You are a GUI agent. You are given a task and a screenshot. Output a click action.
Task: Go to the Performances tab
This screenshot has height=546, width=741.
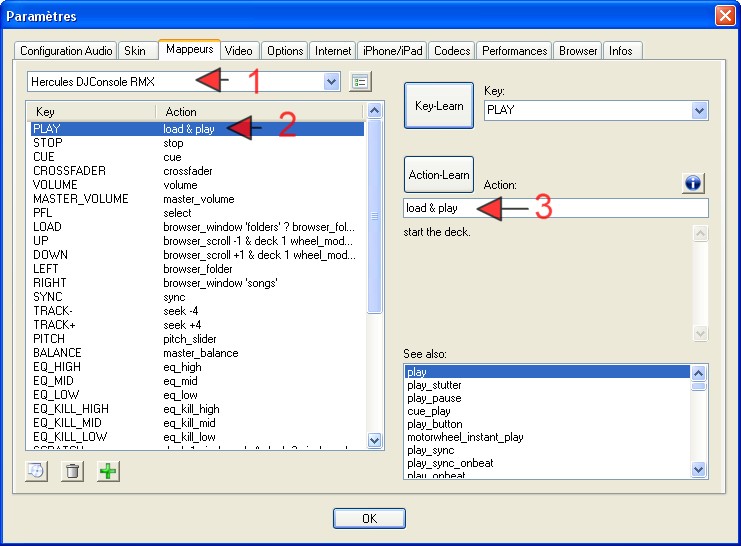coord(514,50)
